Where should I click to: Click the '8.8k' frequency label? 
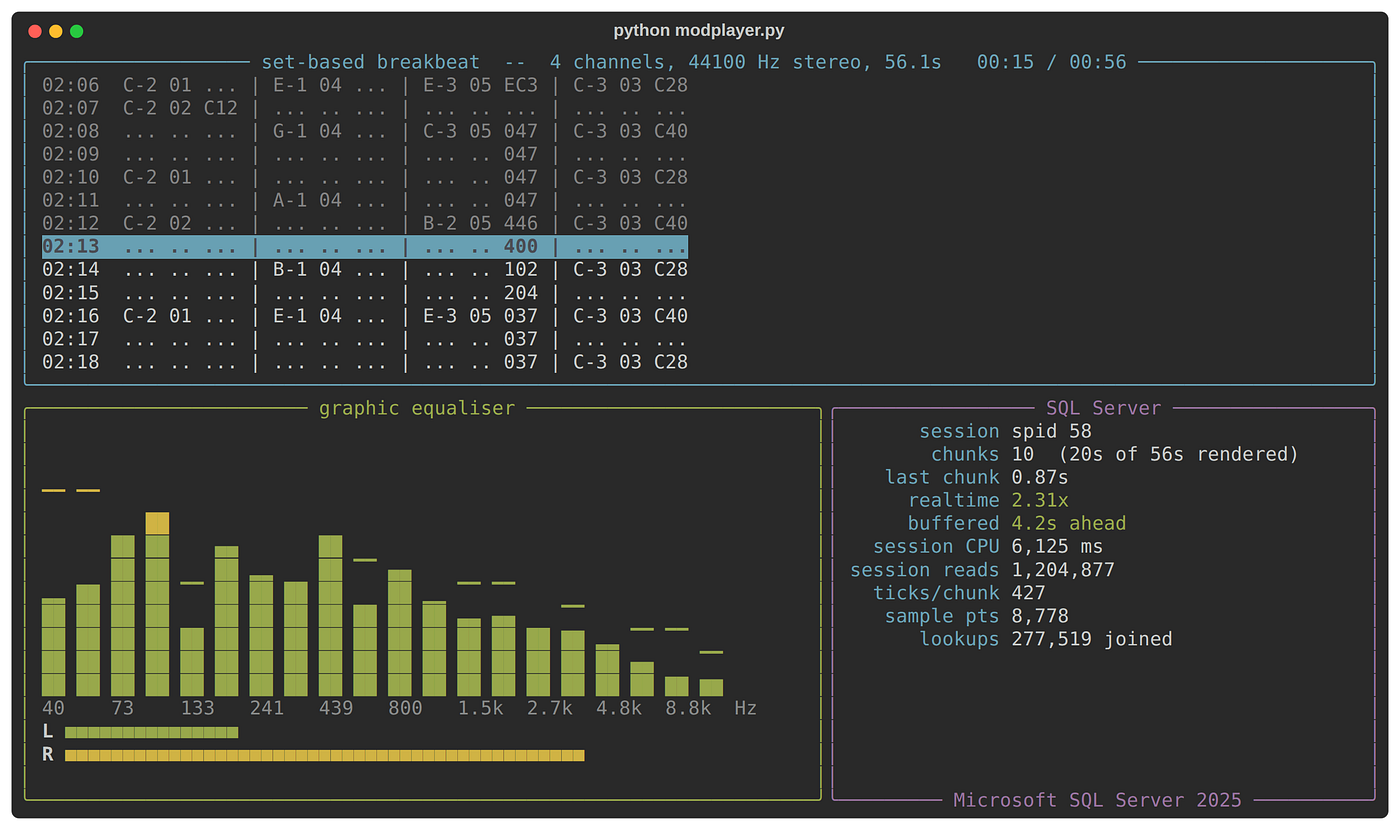[688, 708]
